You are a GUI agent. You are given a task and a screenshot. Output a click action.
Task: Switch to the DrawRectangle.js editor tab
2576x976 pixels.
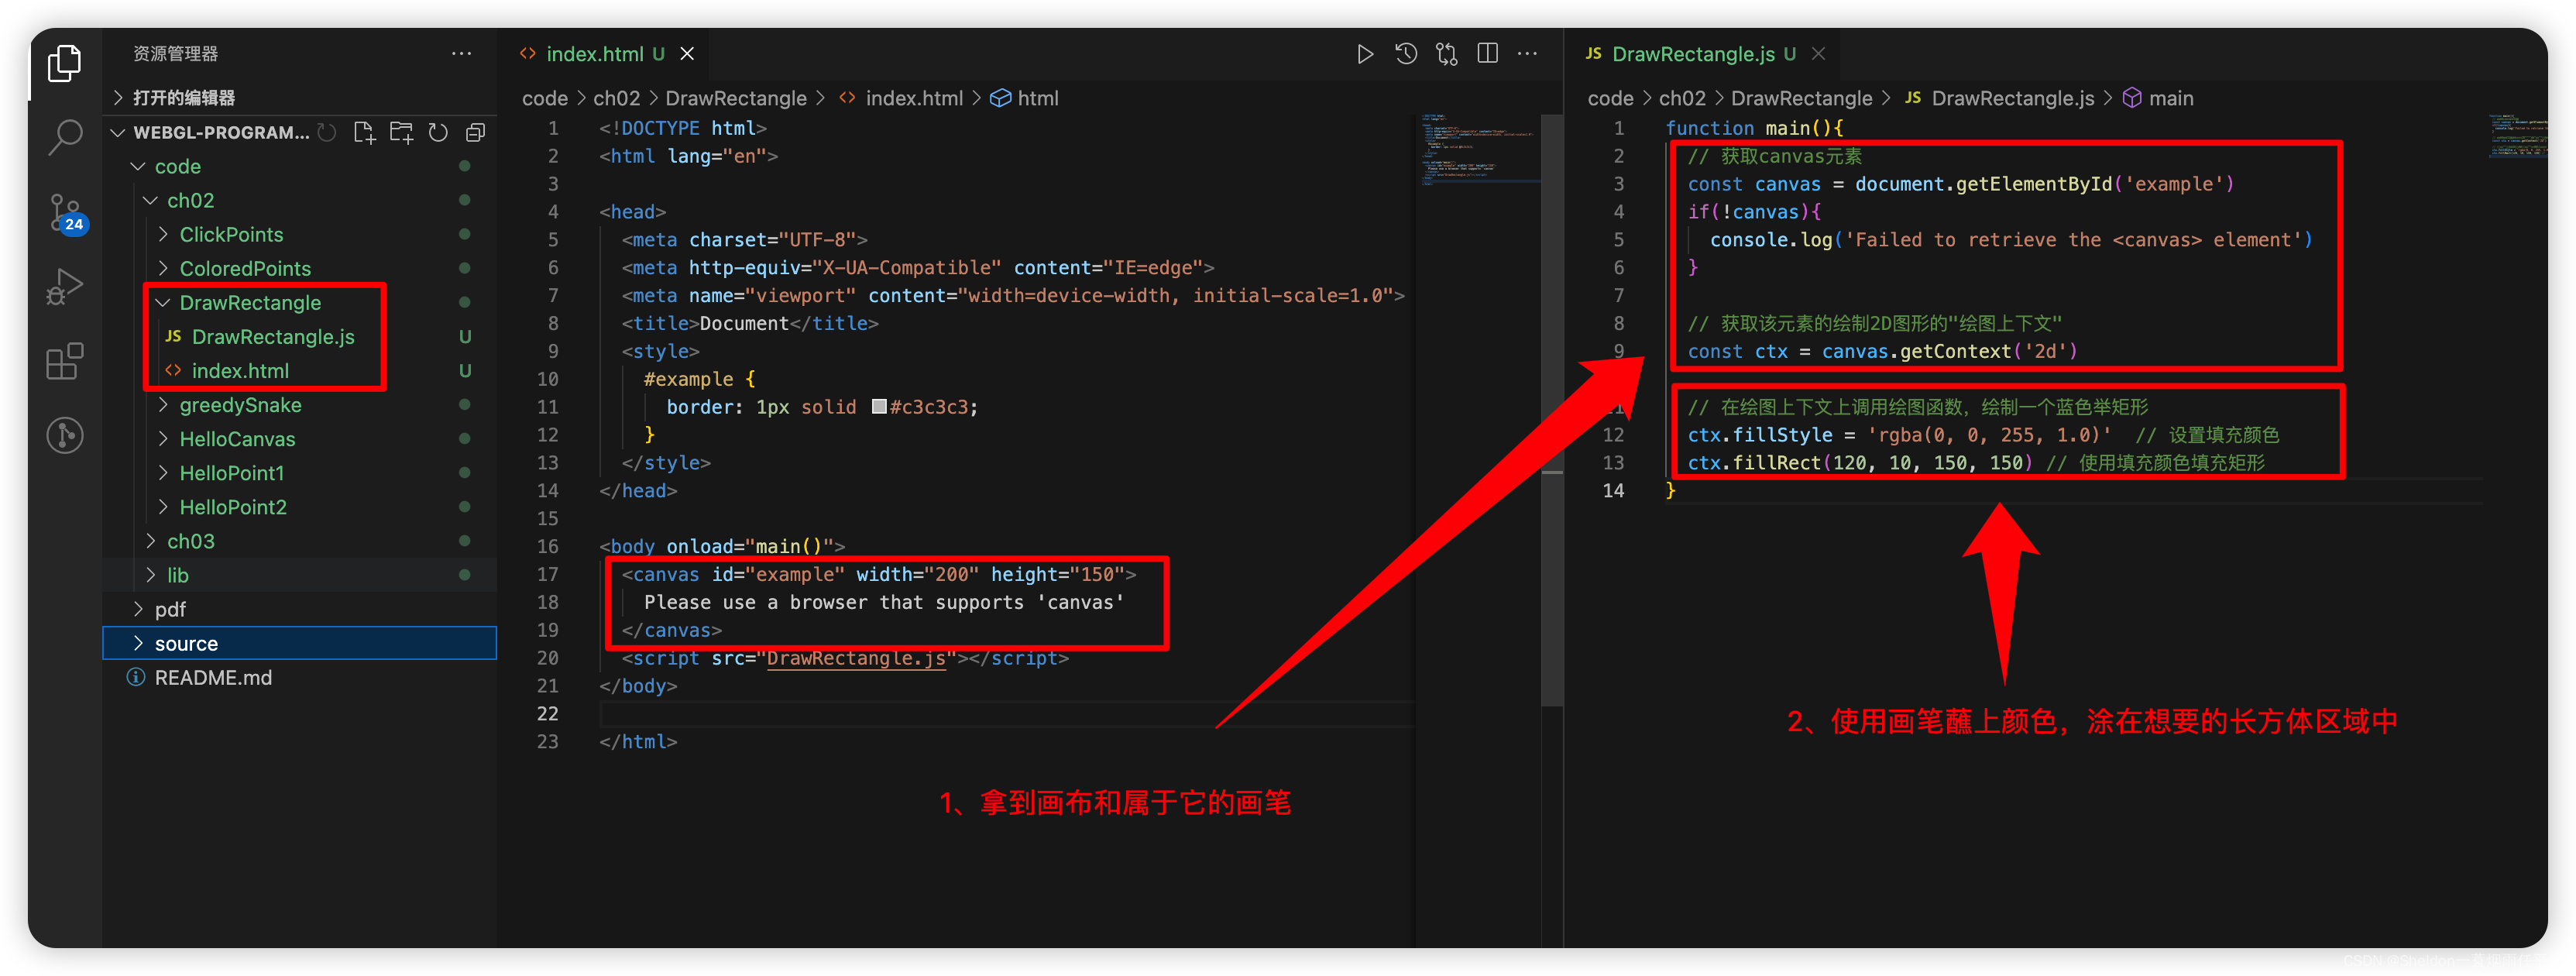1693,54
